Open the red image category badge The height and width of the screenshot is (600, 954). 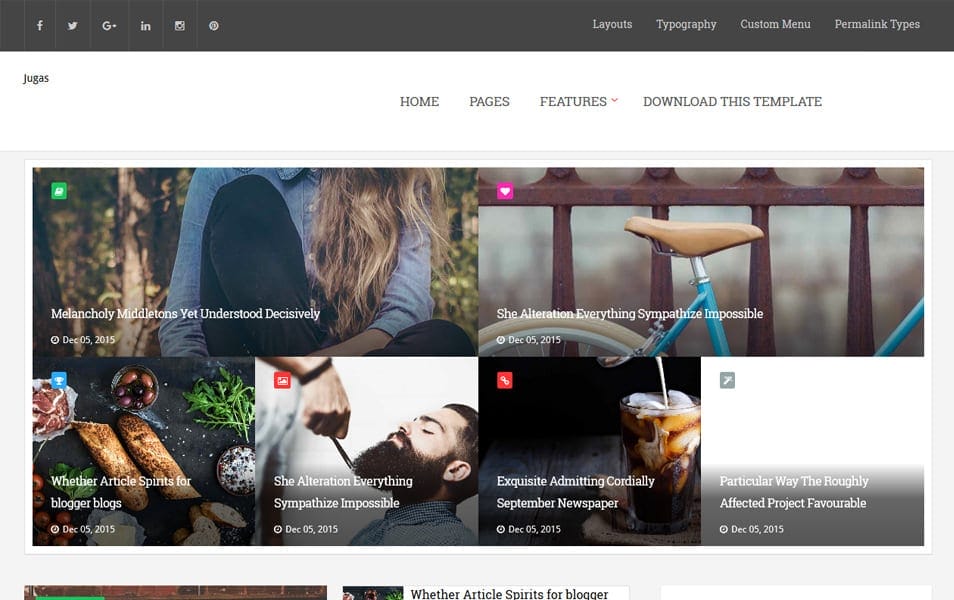tap(283, 381)
